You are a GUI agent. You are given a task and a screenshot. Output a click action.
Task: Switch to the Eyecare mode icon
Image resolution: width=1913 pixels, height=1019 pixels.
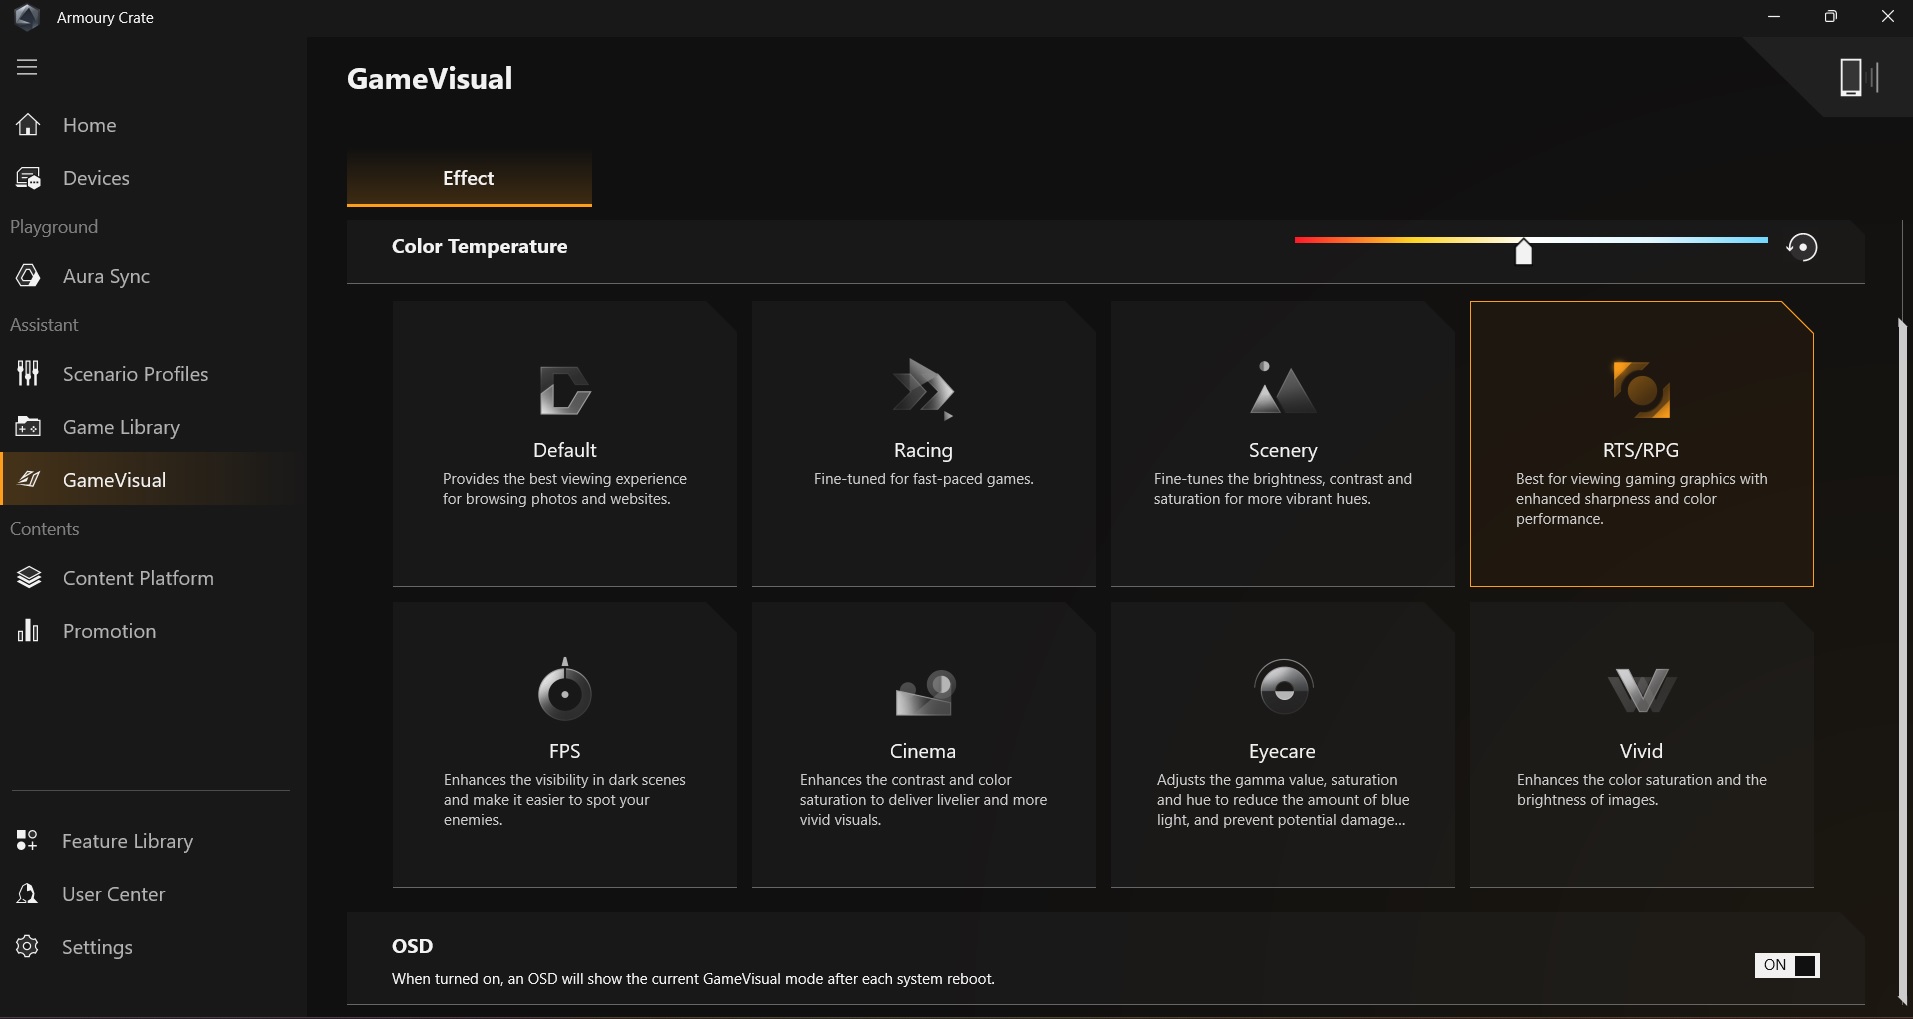coord(1282,688)
